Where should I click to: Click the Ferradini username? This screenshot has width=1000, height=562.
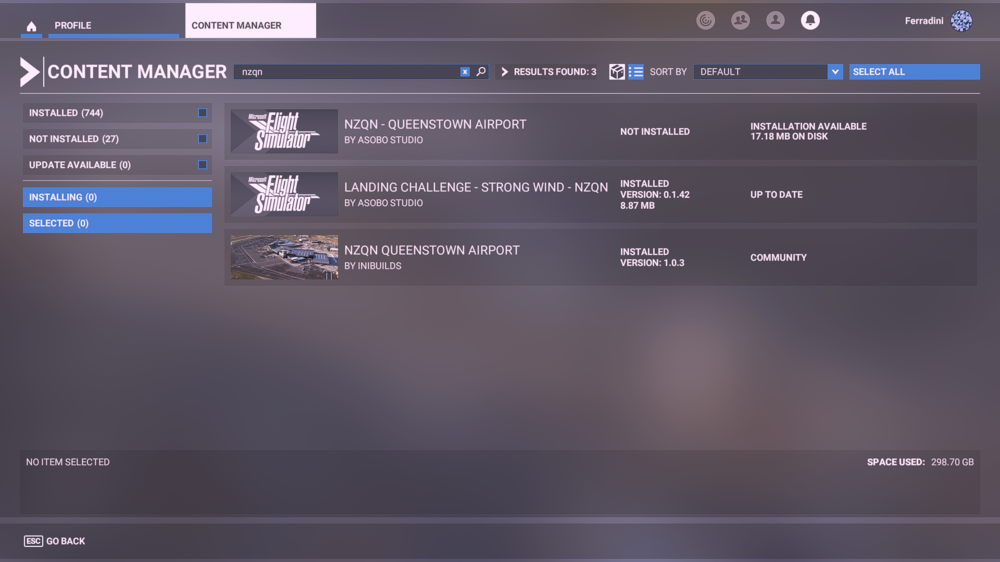coord(923,21)
